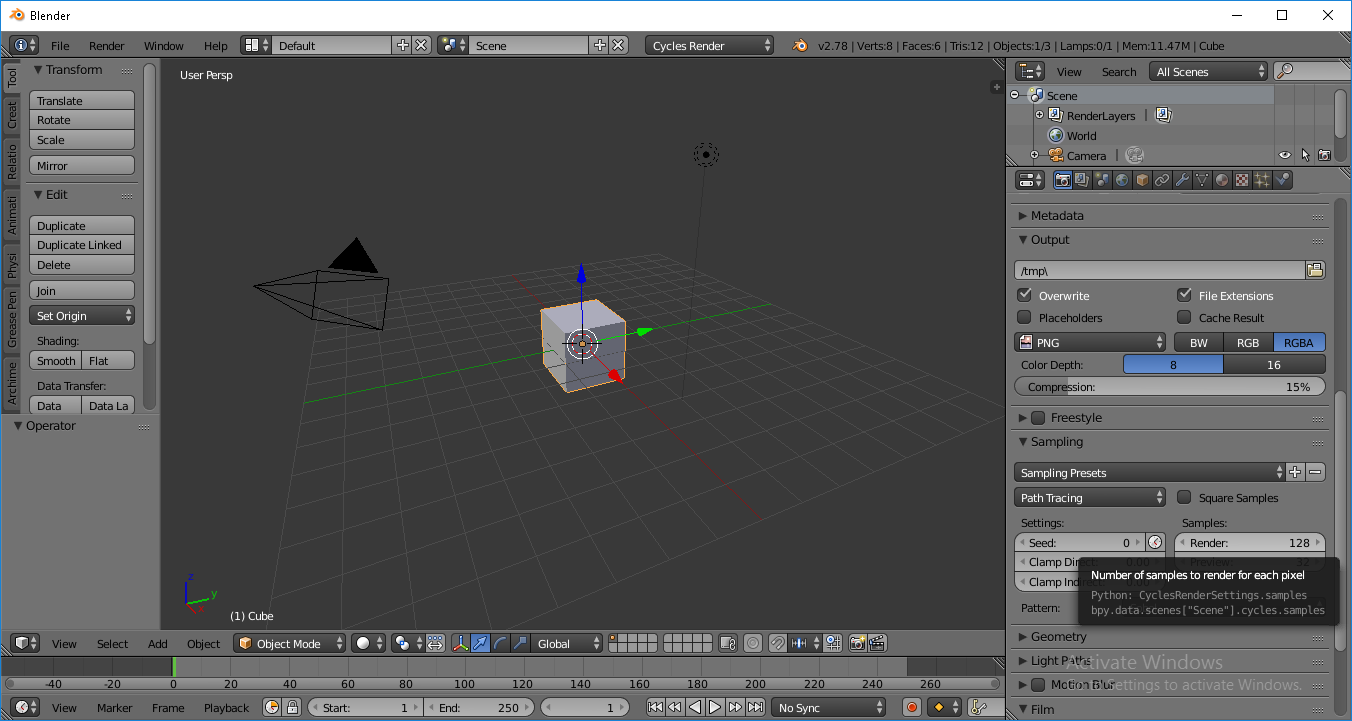The image size is (1352, 721).
Task: Select the scale manipulator icon
Action: [x=520, y=643]
